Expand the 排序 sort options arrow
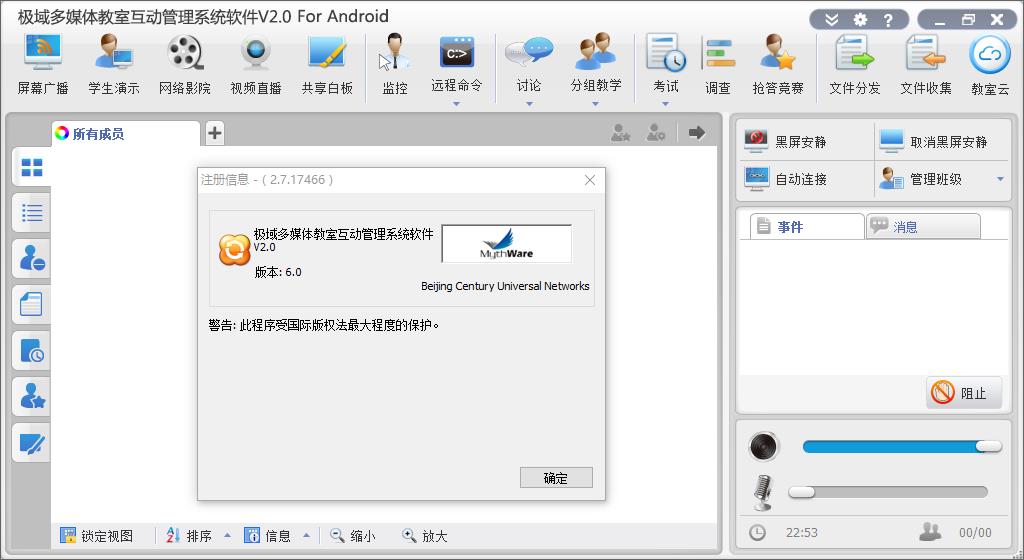This screenshot has height=560, width=1024. (x=227, y=536)
